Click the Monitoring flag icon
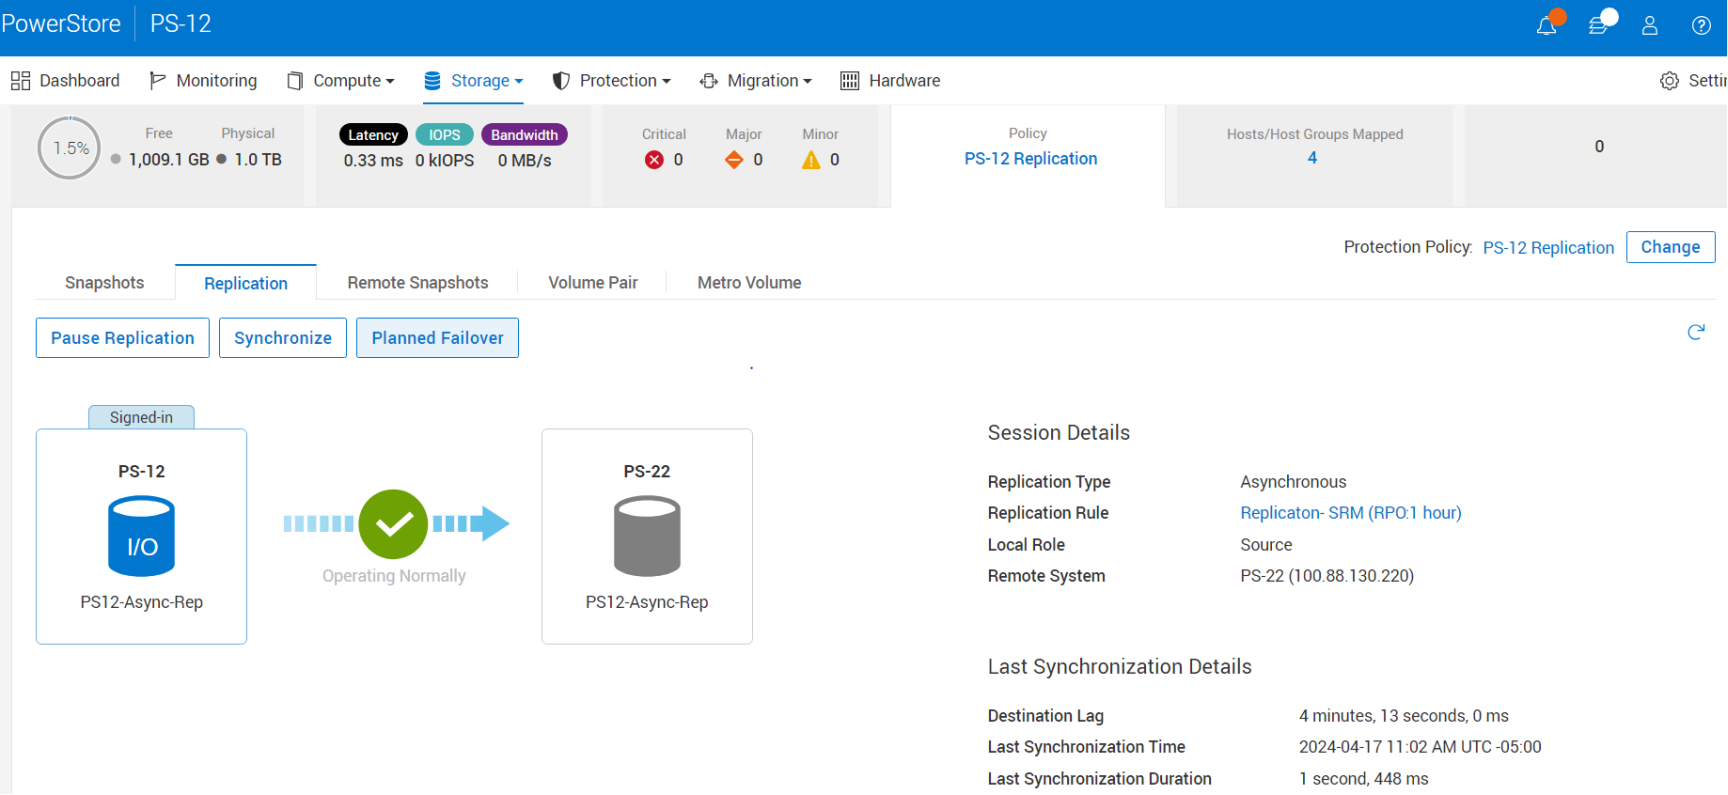The width and height of the screenshot is (1728, 795). [157, 81]
